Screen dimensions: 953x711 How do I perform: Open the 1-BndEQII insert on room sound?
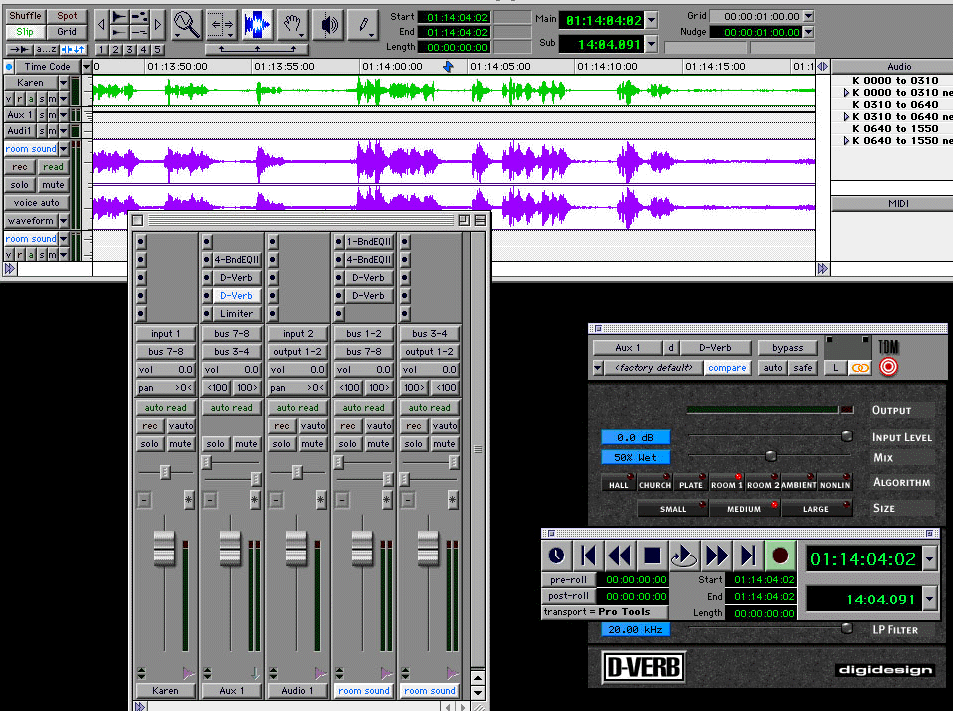(x=369, y=241)
